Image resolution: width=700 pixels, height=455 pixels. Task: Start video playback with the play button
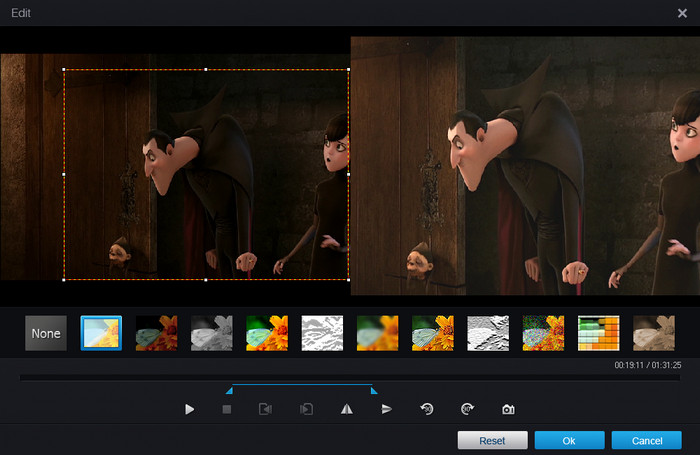click(x=189, y=409)
